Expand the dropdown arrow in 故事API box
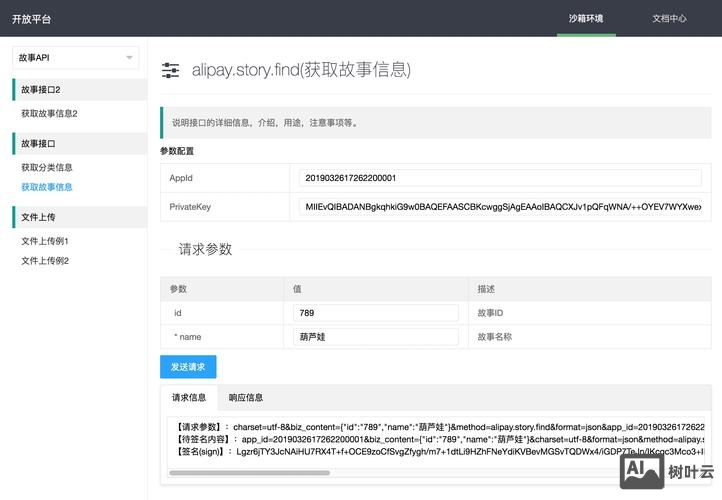722x500 pixels. tap(129, 58)
